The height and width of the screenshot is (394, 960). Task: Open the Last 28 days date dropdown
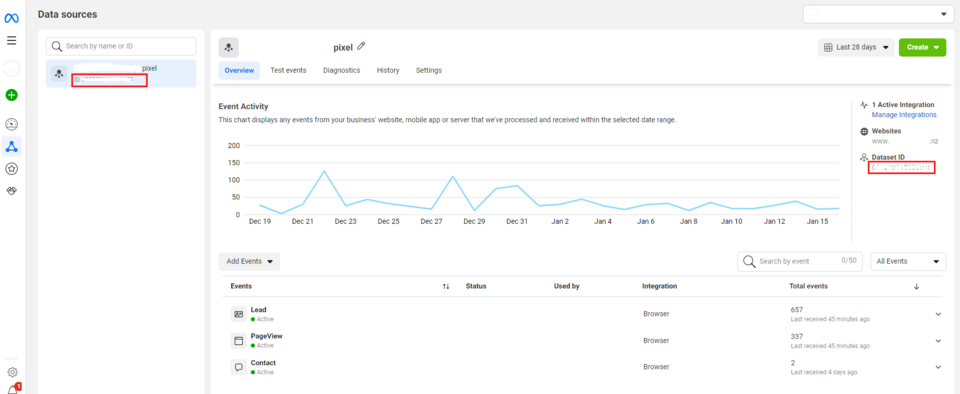click(x=856, y=47)
